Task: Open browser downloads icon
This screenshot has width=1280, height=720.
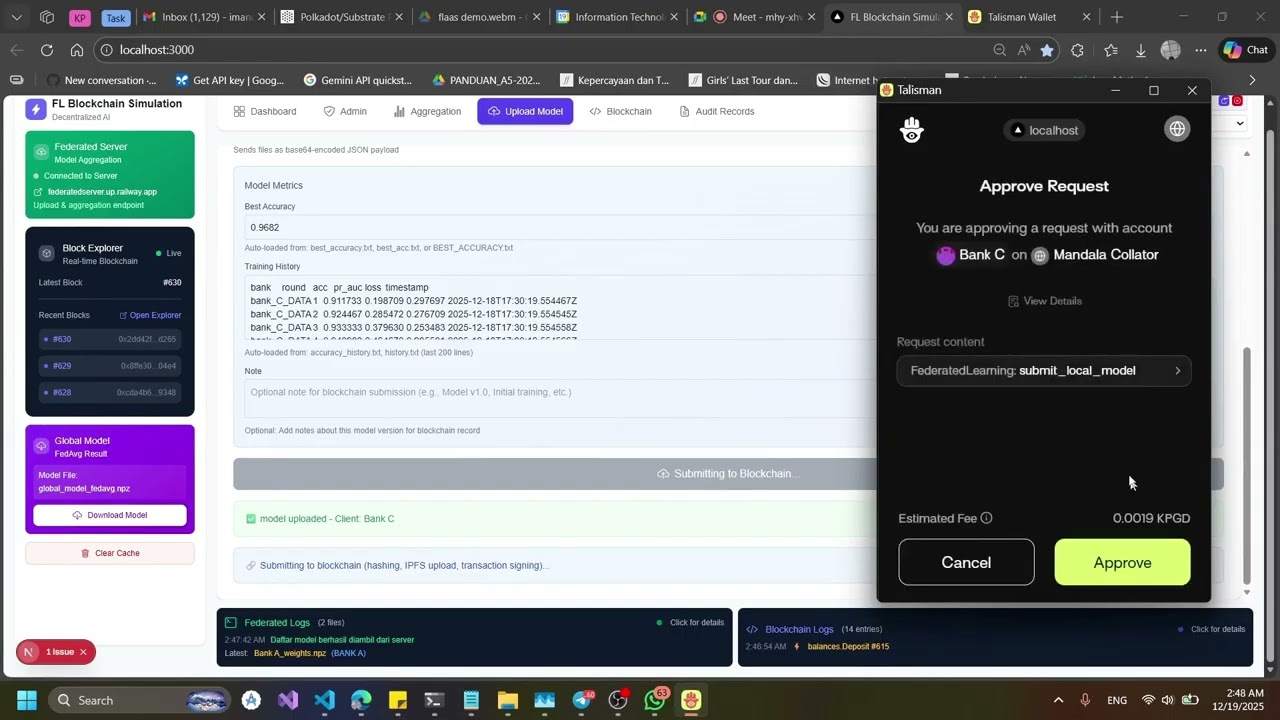Action: click(1140, 50)
